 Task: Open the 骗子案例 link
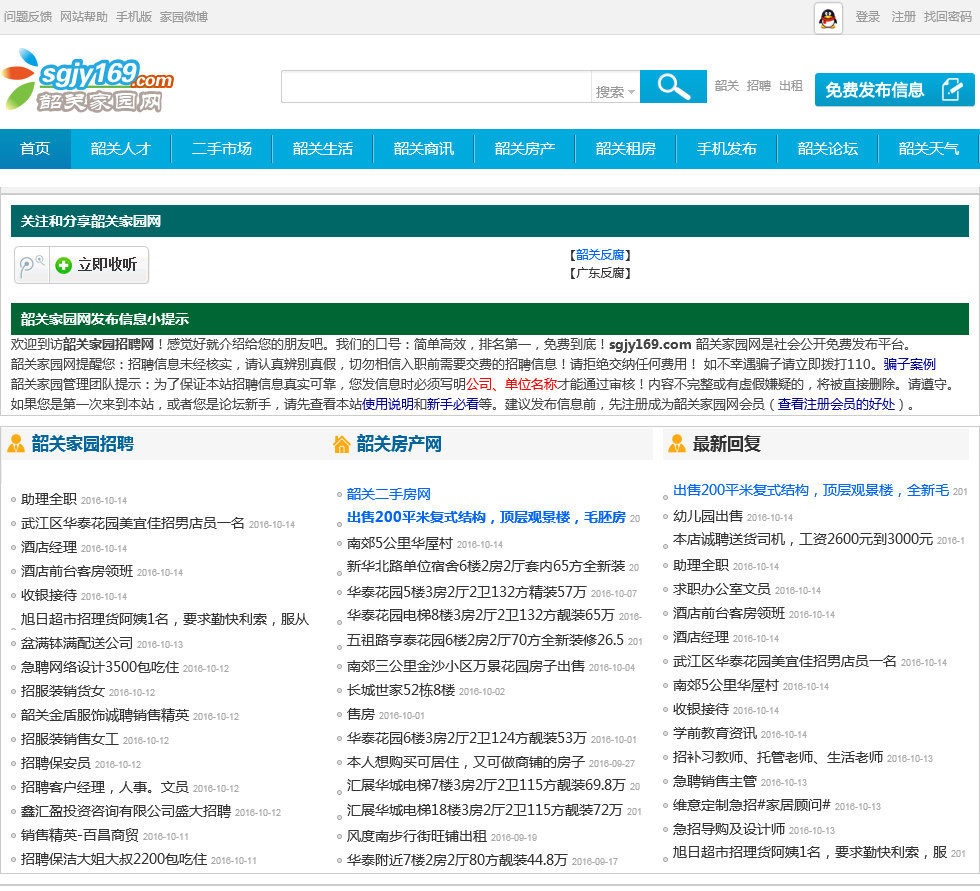coord(909,364)
